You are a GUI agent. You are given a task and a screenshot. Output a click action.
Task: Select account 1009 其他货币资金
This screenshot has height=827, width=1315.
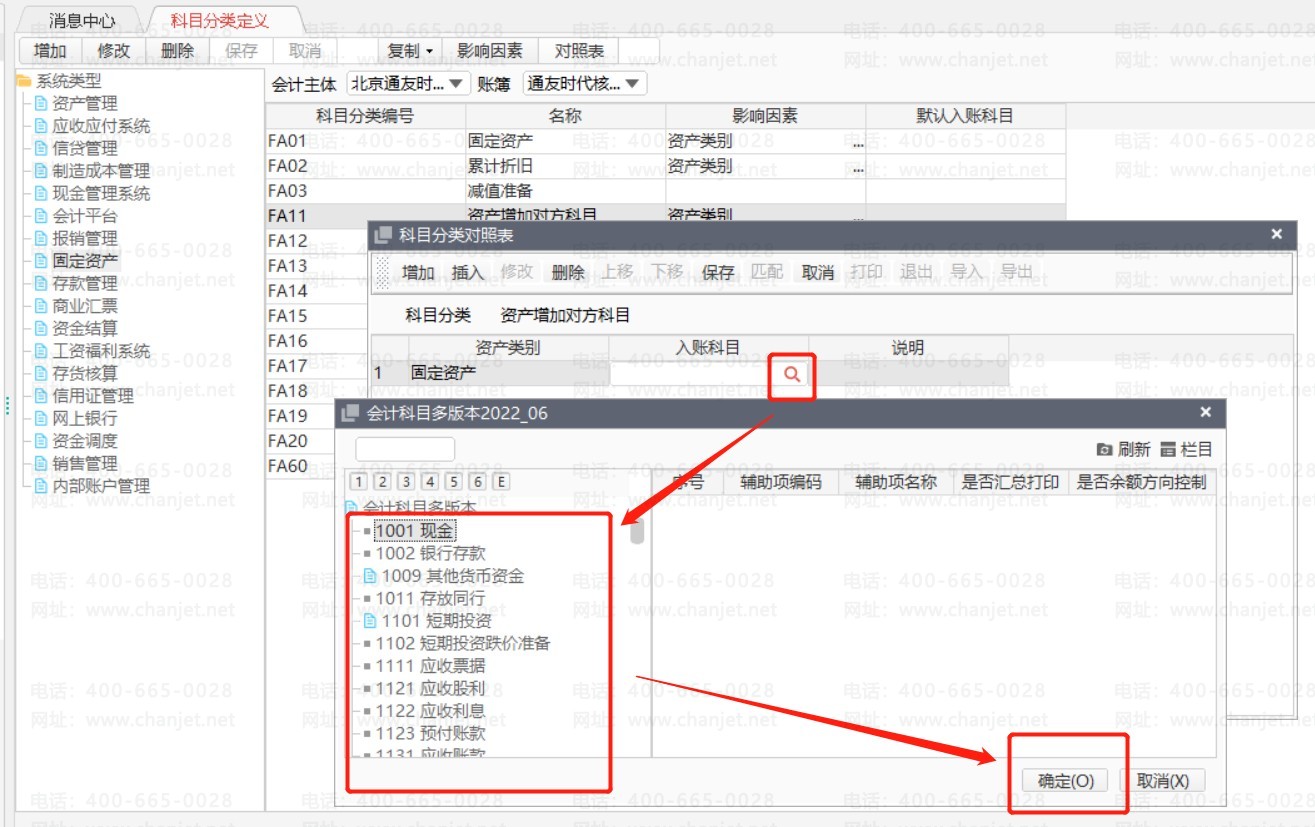[453, 576]
